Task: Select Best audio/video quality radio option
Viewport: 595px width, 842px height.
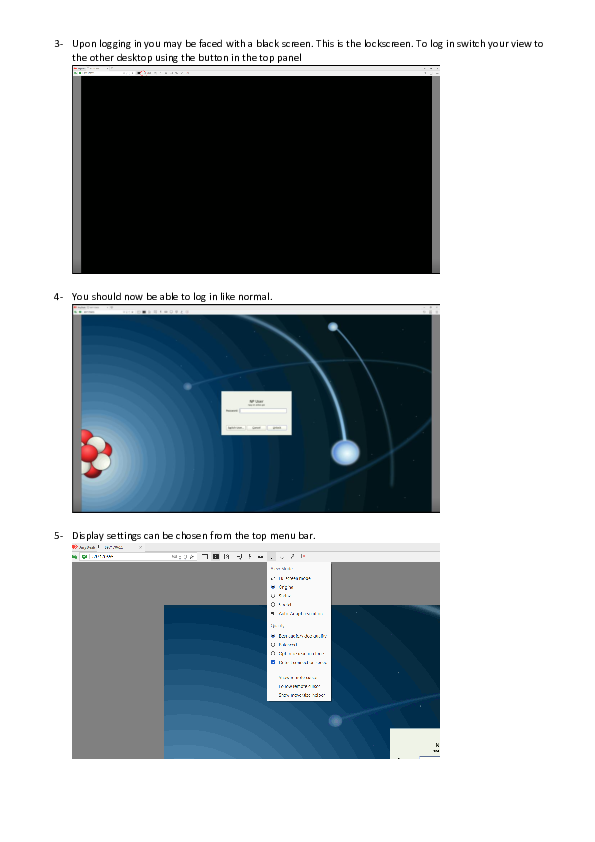Action: click(273, 636)
